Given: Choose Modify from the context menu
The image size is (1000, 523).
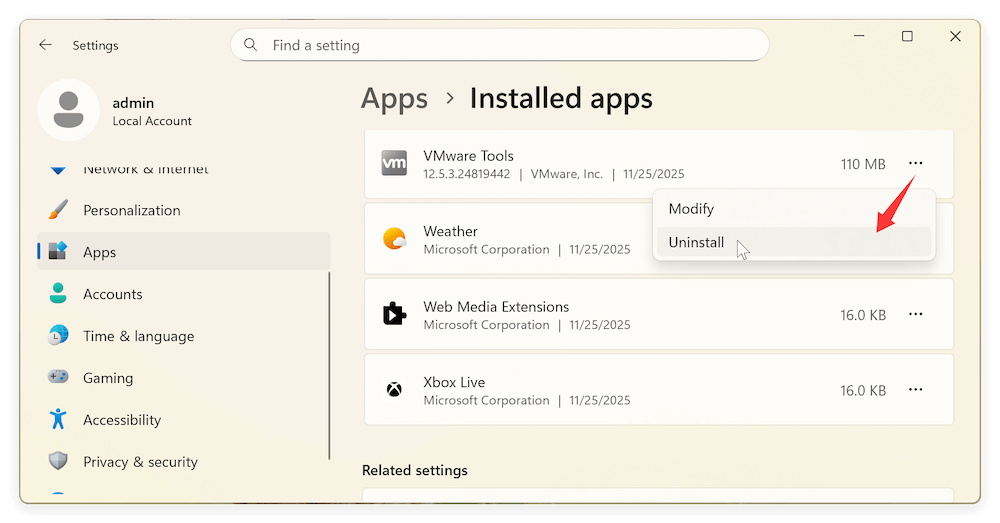Looking at the screenshot, I should [x=794, y=209].
